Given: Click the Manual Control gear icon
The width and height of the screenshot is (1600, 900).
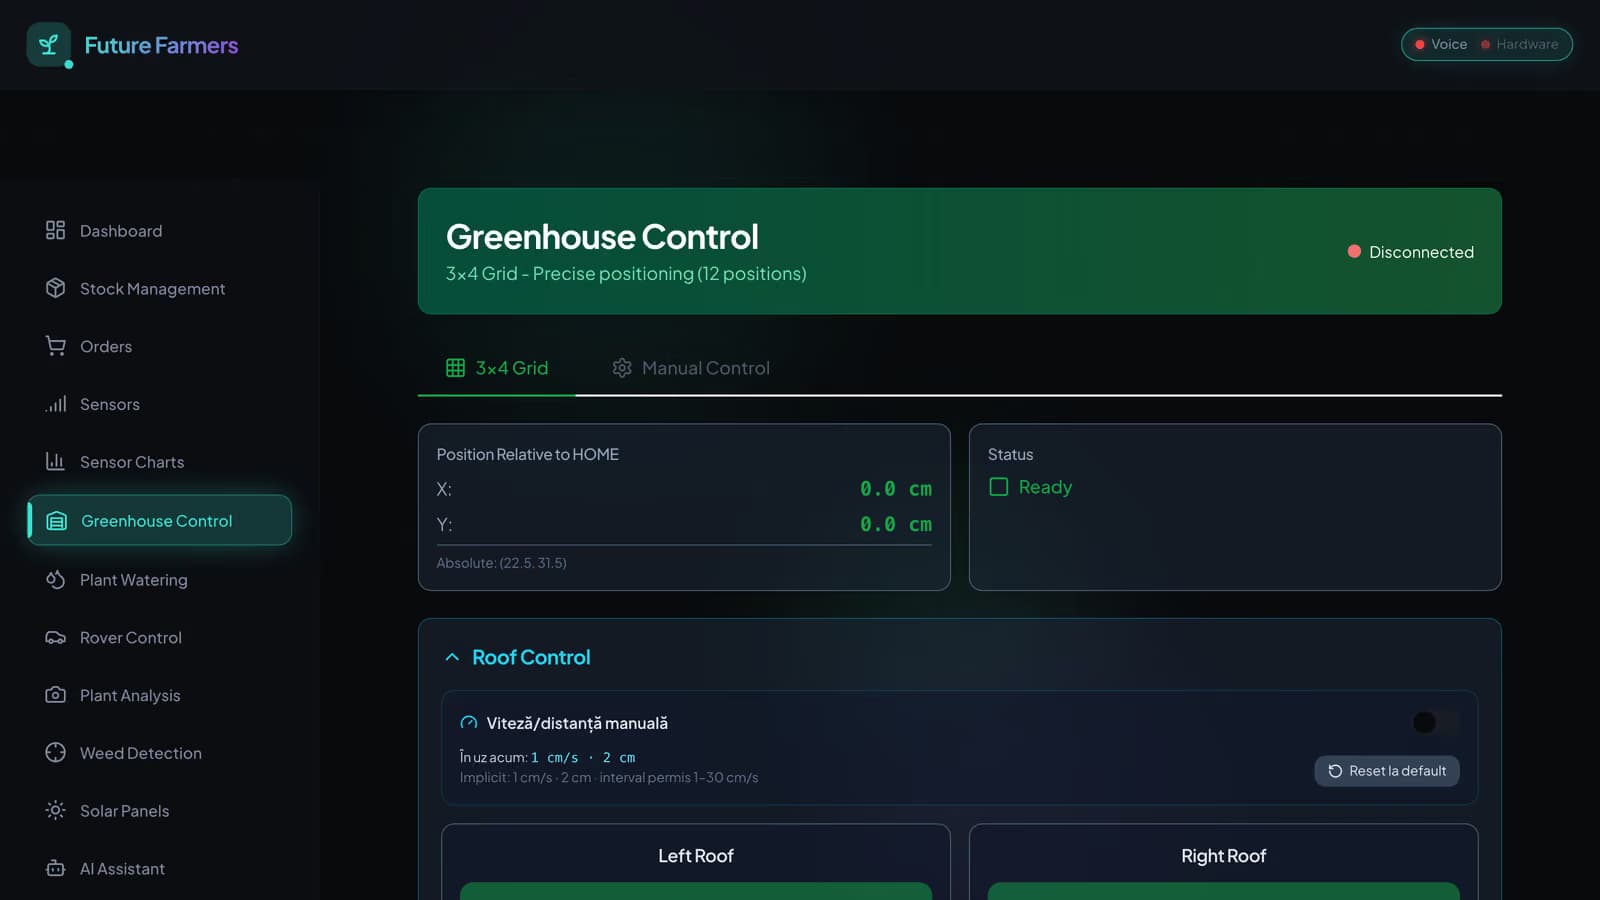Looking at the screenshot, I should (622, 368).
